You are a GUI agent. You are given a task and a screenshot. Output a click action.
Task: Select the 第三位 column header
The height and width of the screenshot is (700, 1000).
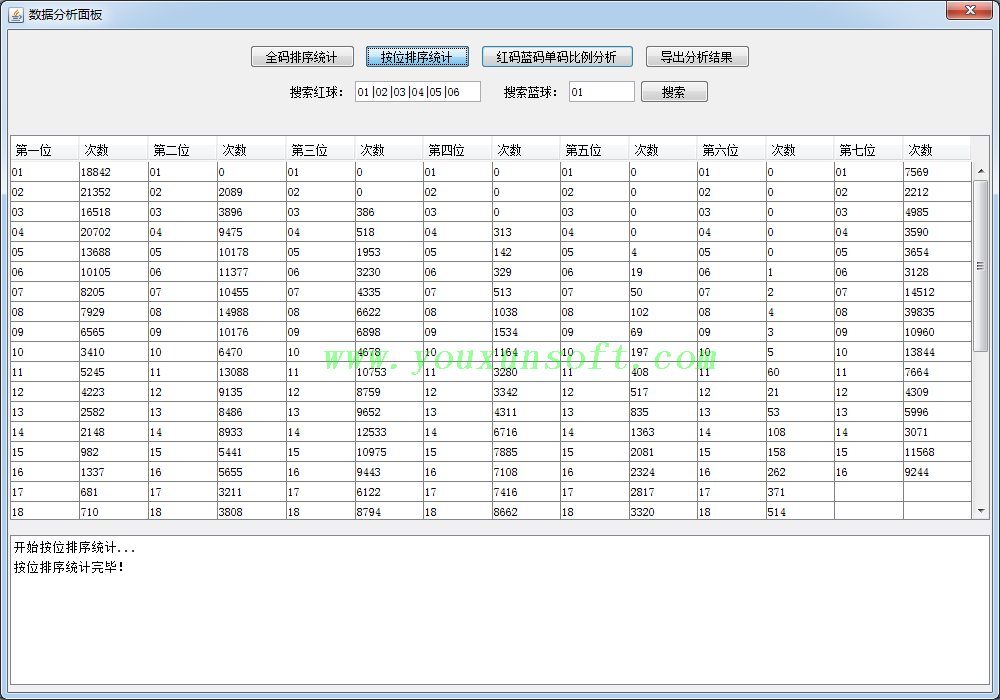(x=320, y=150)
